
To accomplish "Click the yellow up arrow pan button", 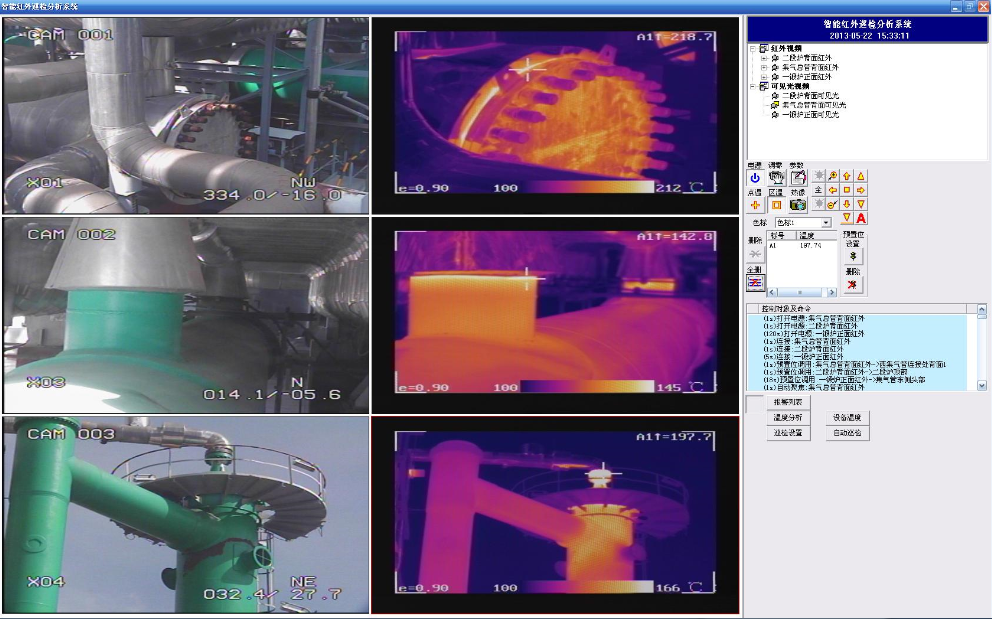I will (x=846, y=176).
